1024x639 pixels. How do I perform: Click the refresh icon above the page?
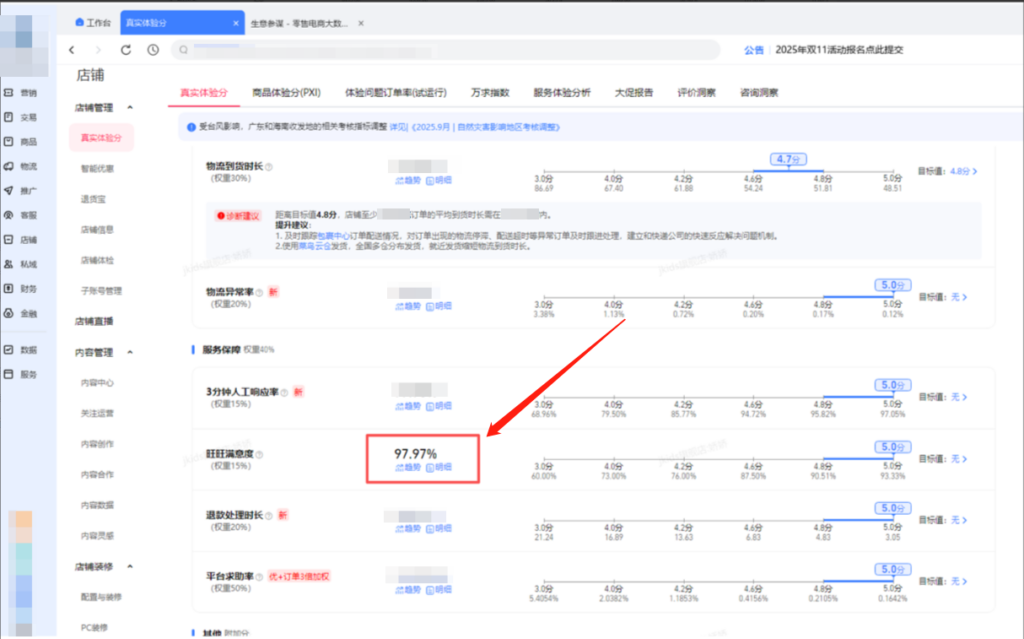click(x=124, y=50)
